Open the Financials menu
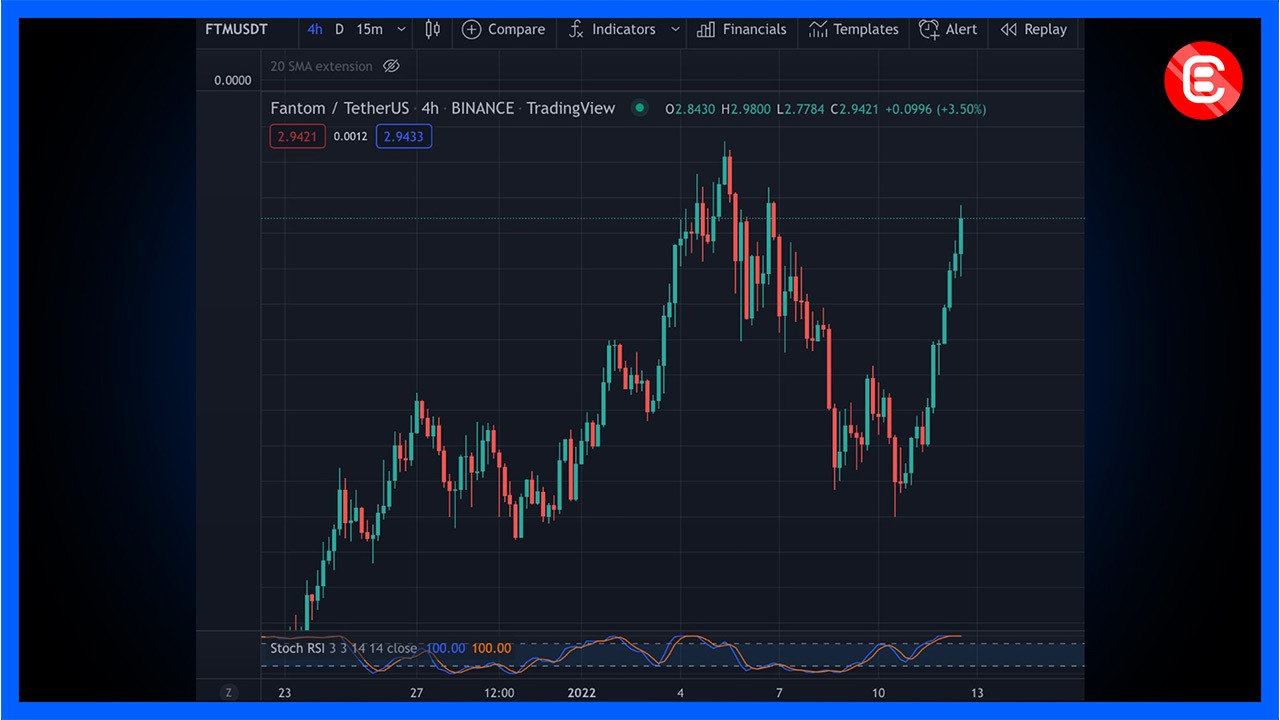 [x=742, y=29]
